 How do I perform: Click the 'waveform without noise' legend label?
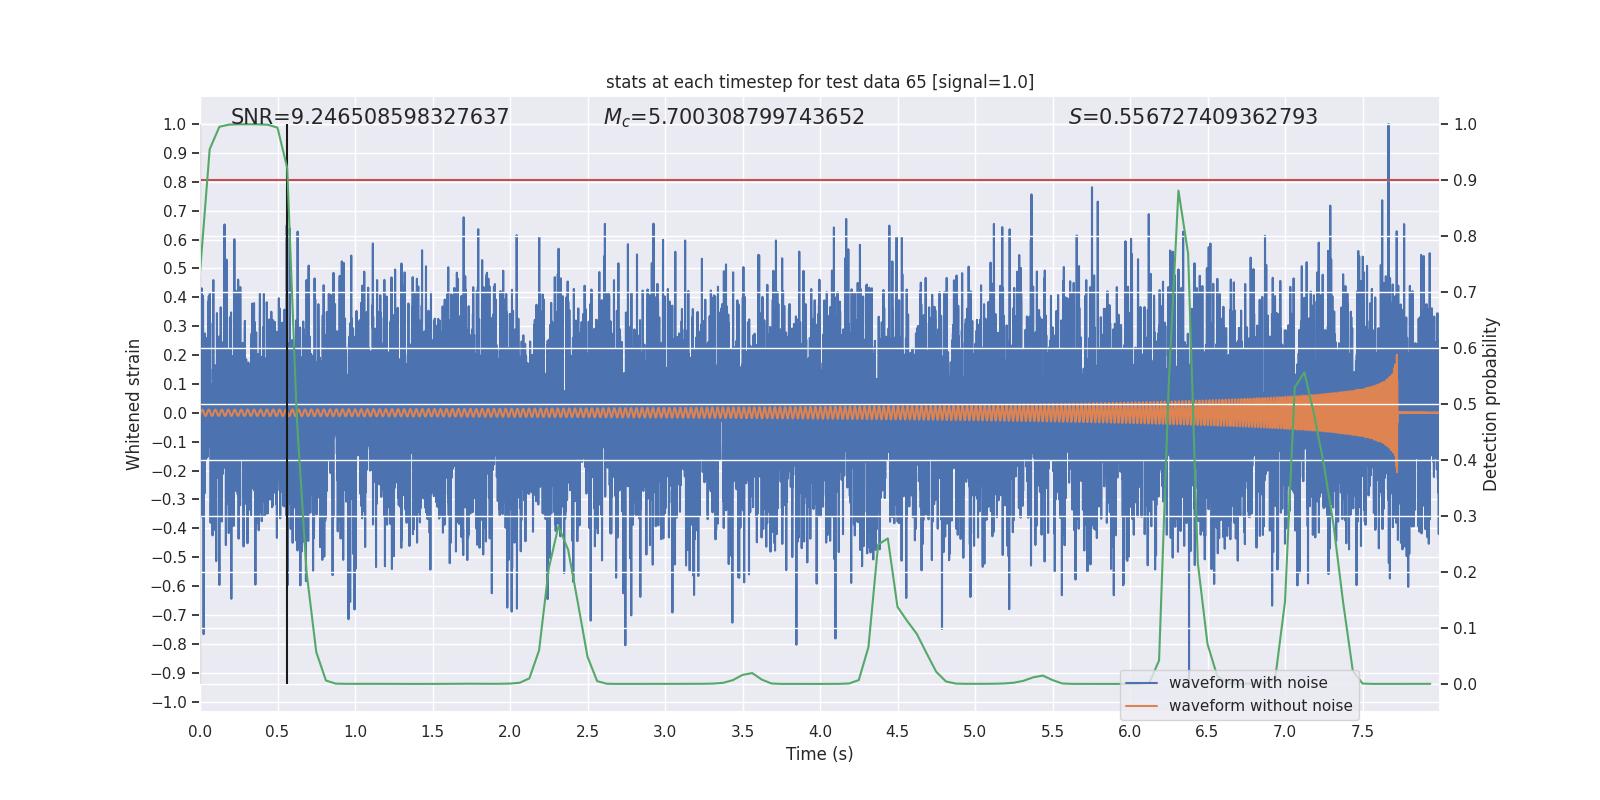[x=1260, y=706]
